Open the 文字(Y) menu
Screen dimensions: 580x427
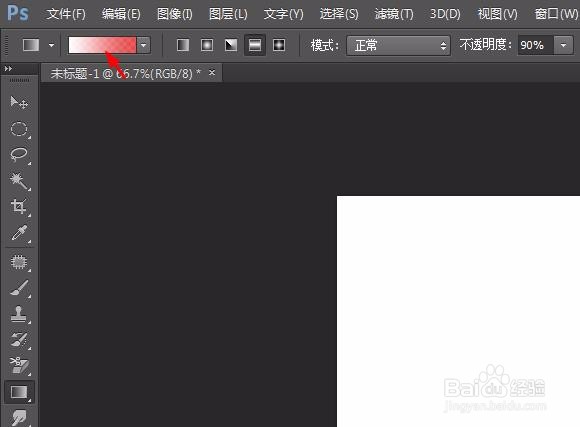pyautogui.click(x=283, y=14)
